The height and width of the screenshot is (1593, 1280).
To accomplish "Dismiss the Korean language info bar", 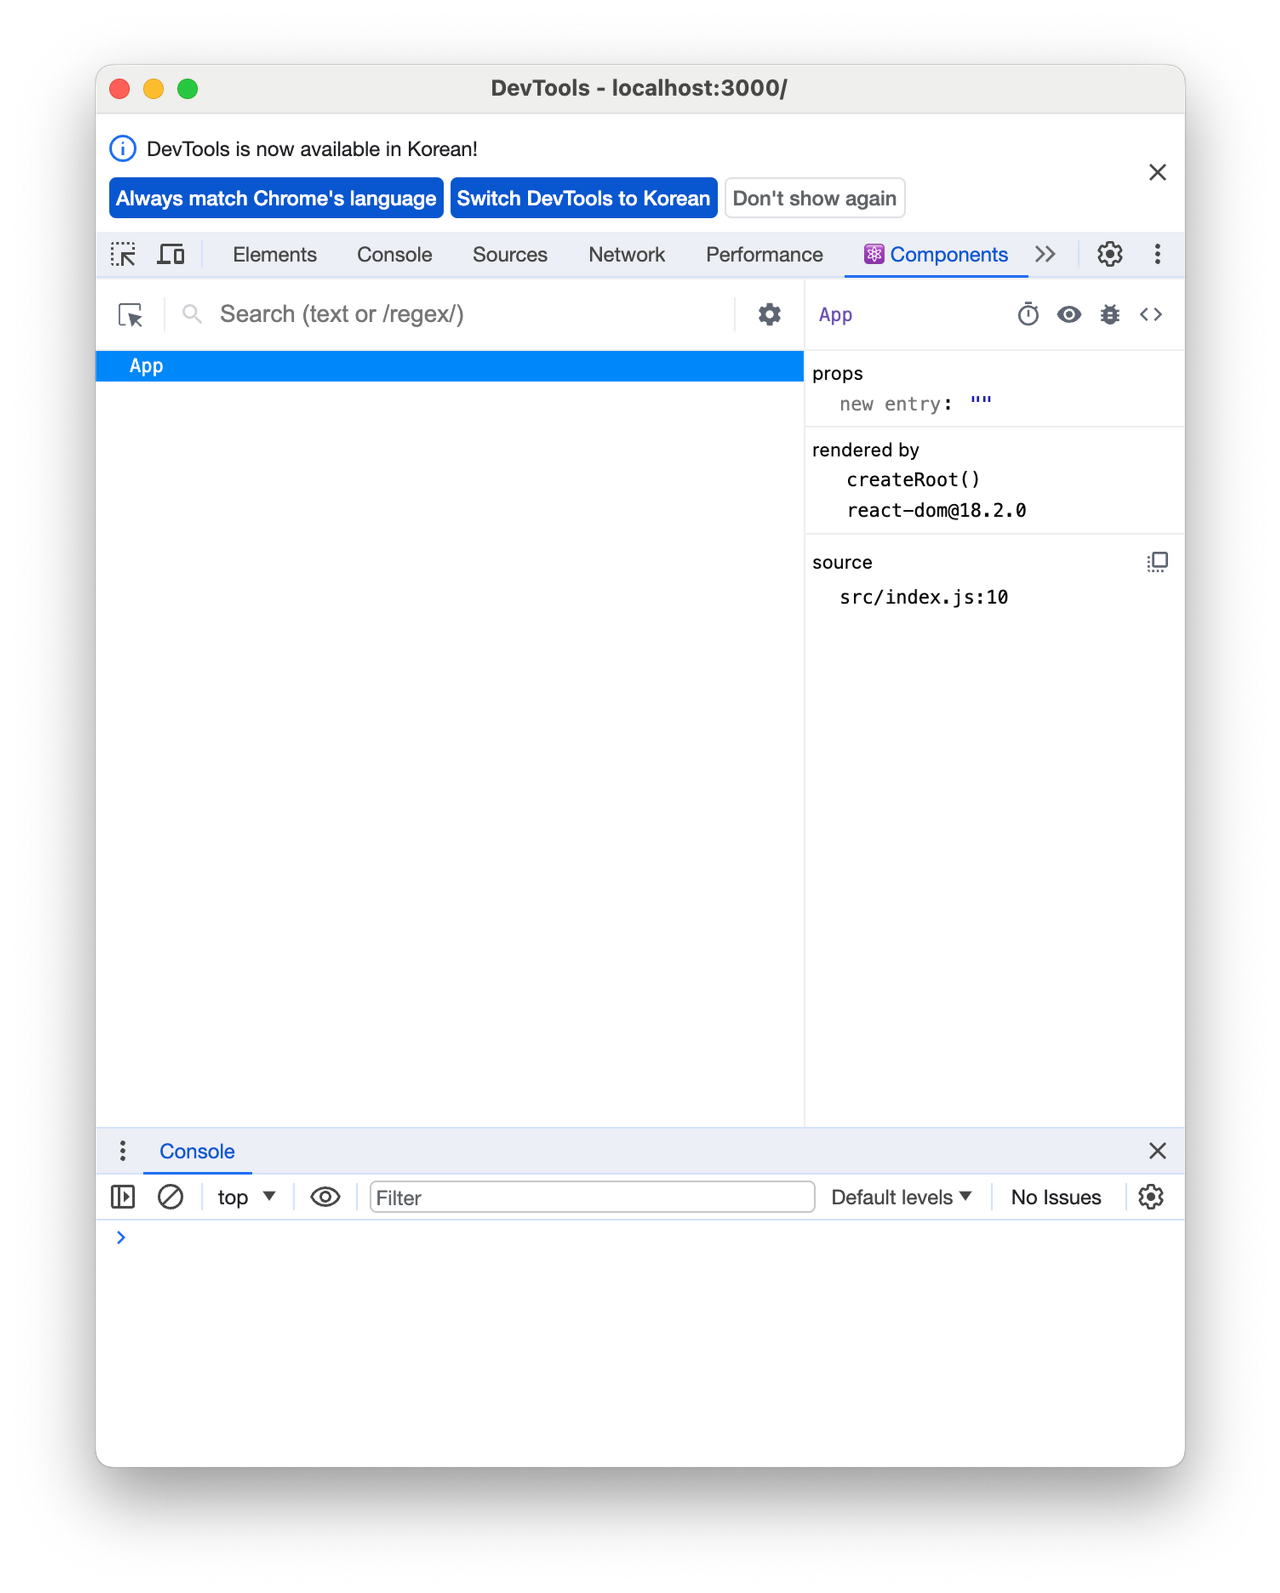I will point(1157,172).
